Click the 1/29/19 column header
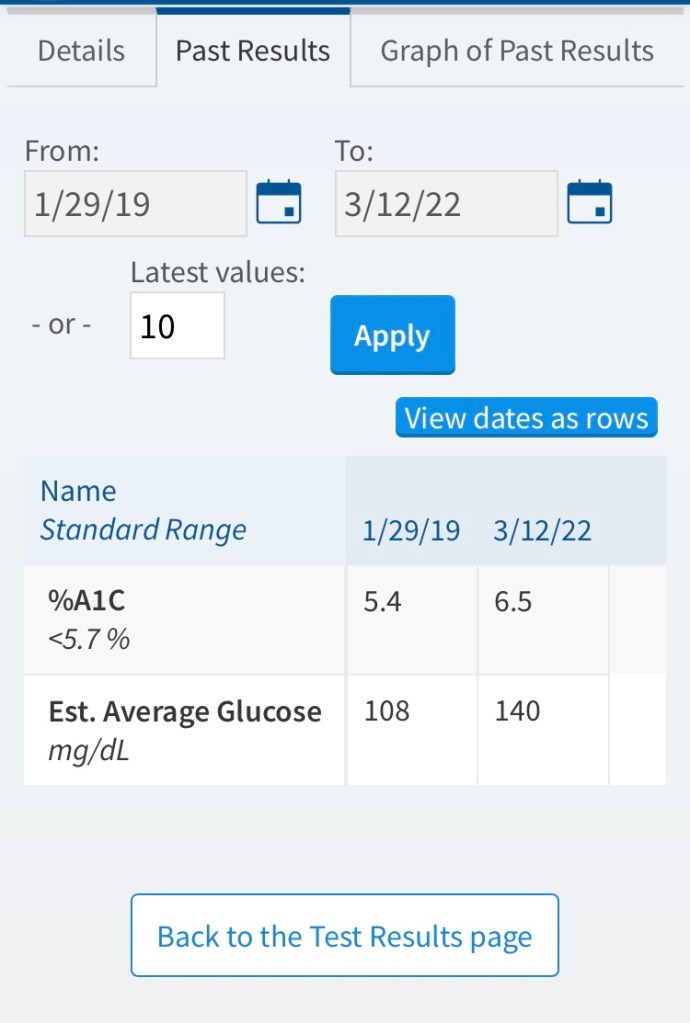 411,530
